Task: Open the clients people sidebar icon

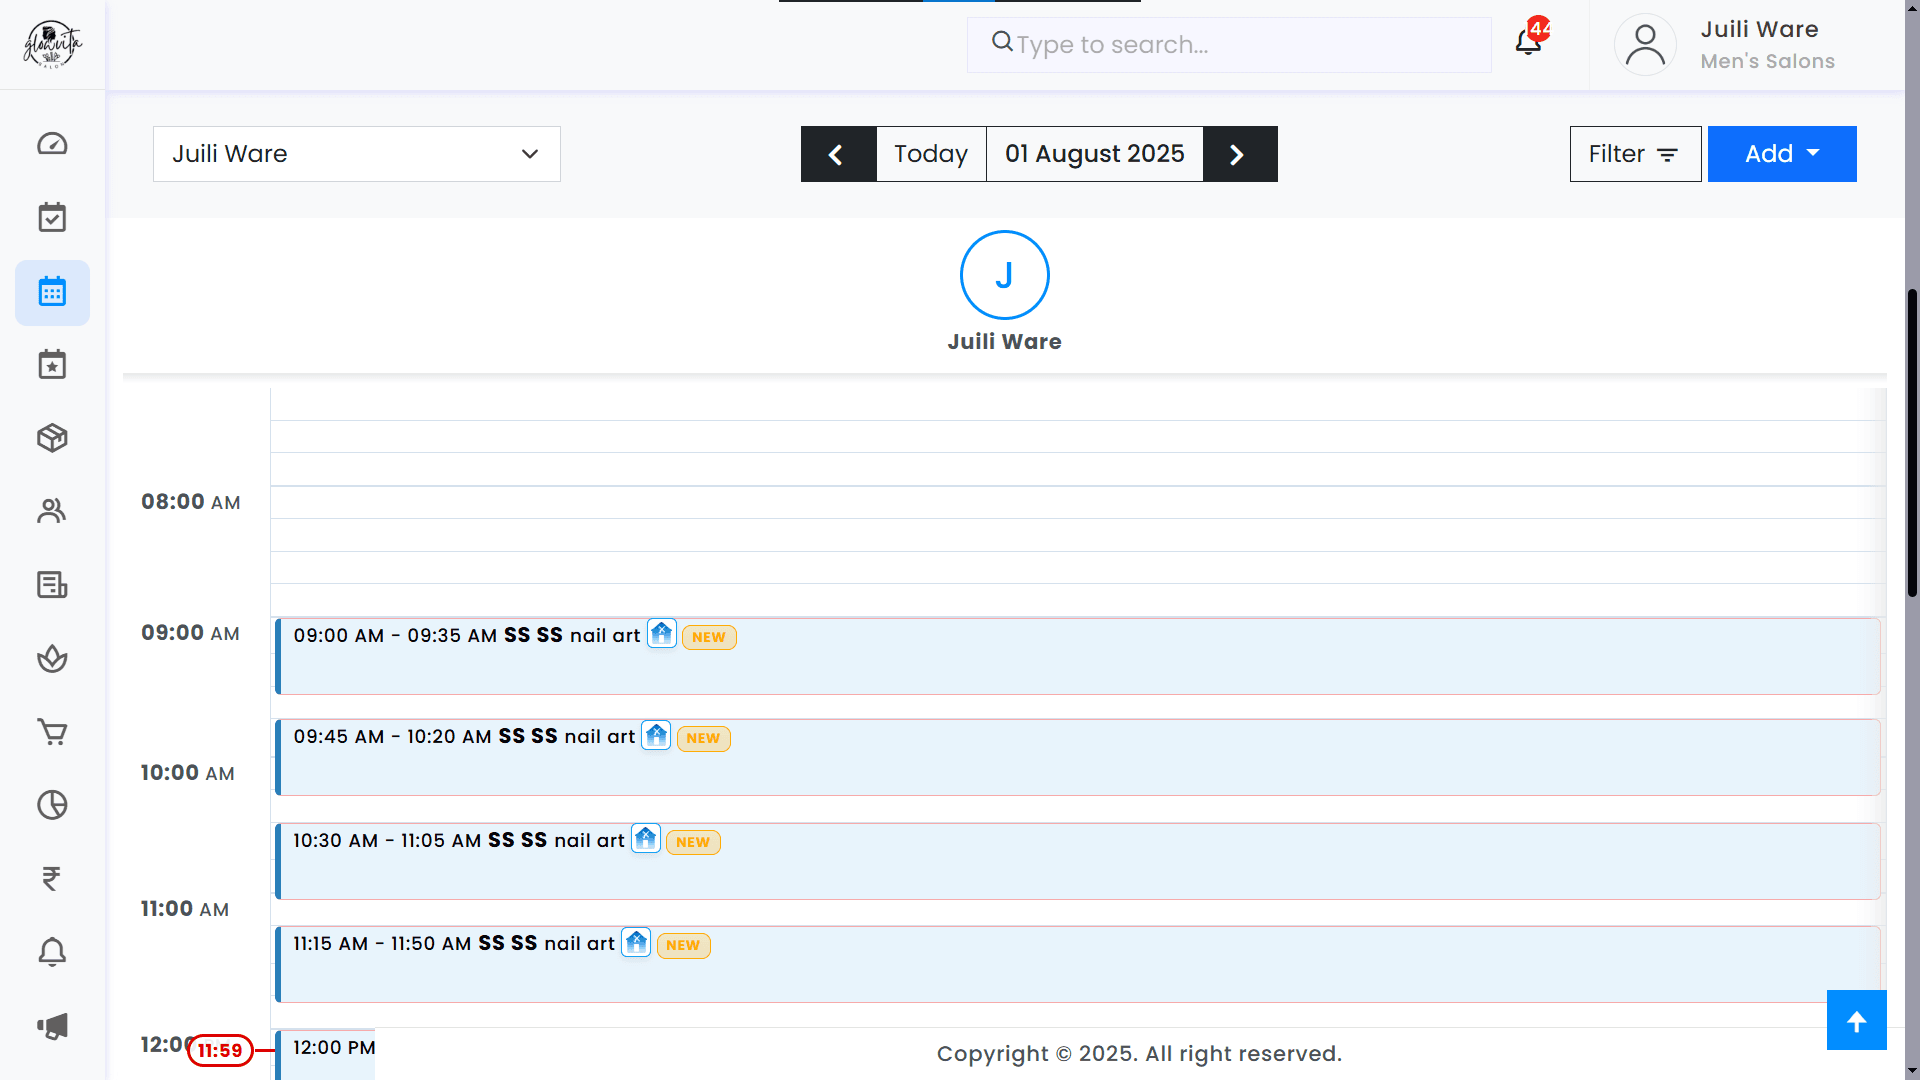Action: [52, 511]
